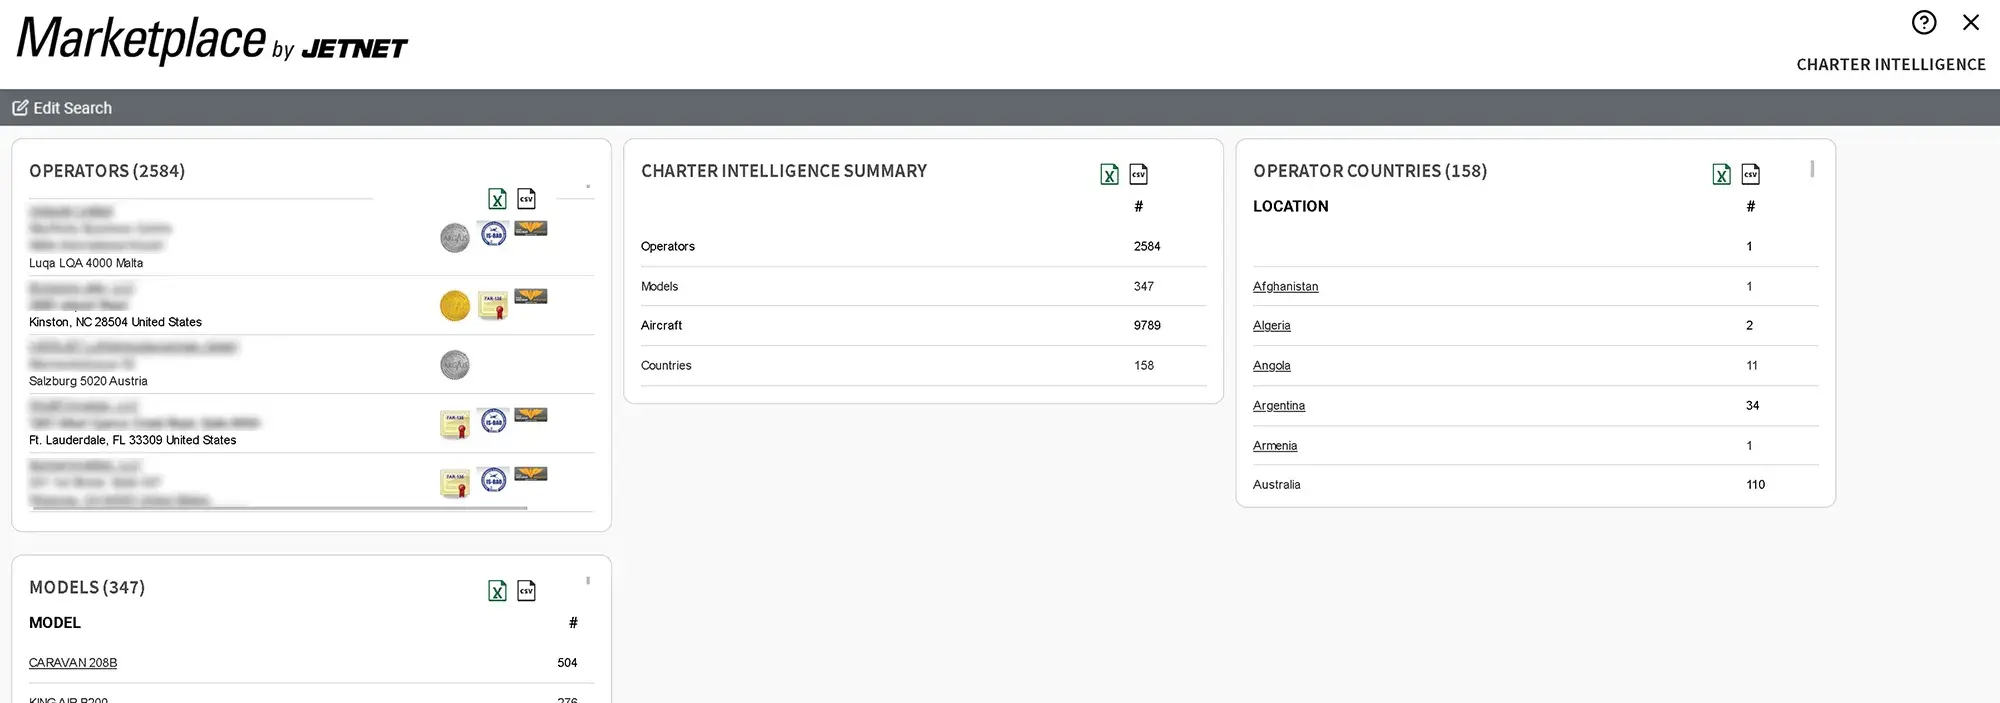Open the Armenia location link
This screenshot has width=2000, height=703.
click(1274, 446)
